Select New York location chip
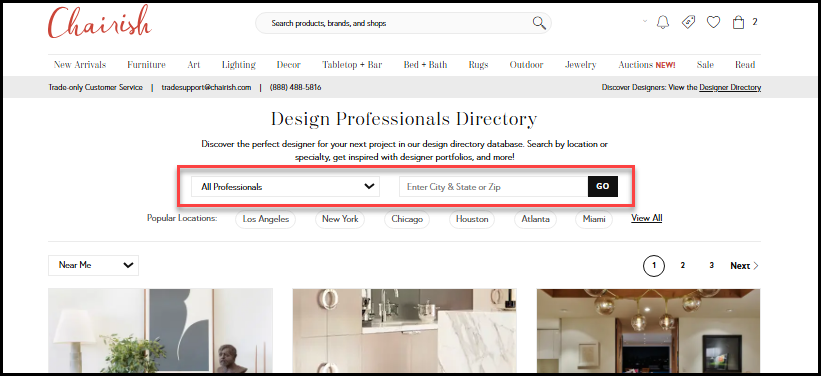Image resolution: width=821 pixels, height=376 pixels. tap(340, 219)
